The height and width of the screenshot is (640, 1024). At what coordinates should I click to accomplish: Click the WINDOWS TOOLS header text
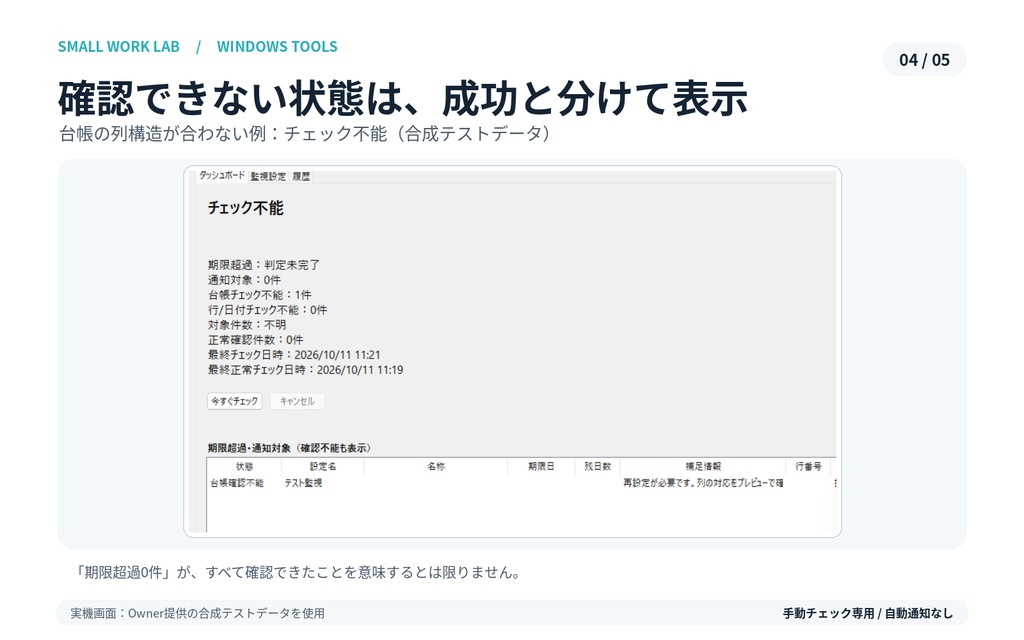(277, 46)
